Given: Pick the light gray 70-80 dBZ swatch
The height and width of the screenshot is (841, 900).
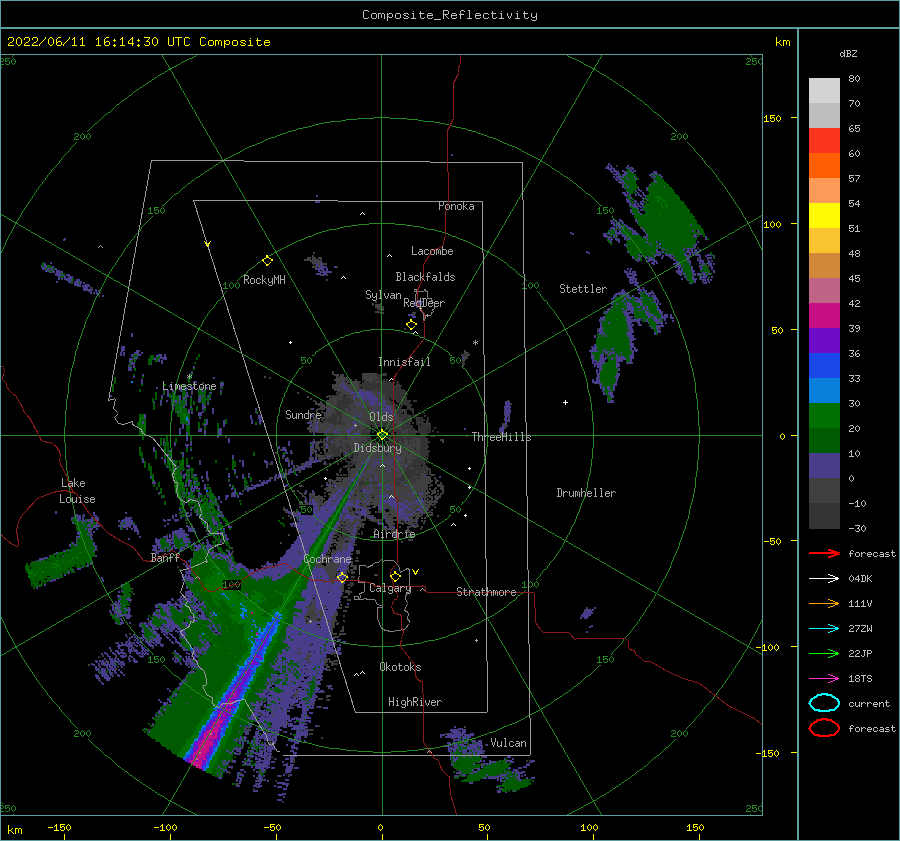Looking at the screenshot, I should pyautogui.click(x=824, y=91).
